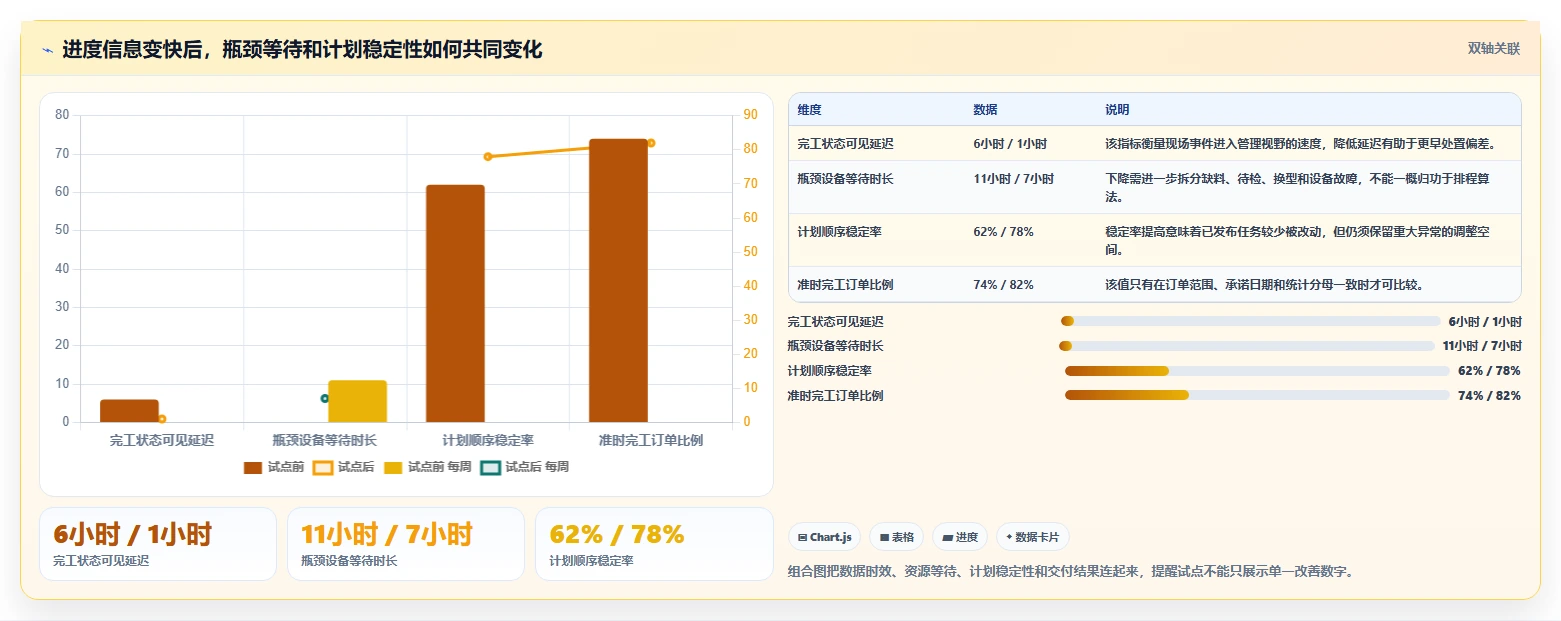Toggle the 试点后 legend swatch
Viewport: 1561px width, 621px height.
click(x=323, y=467)
